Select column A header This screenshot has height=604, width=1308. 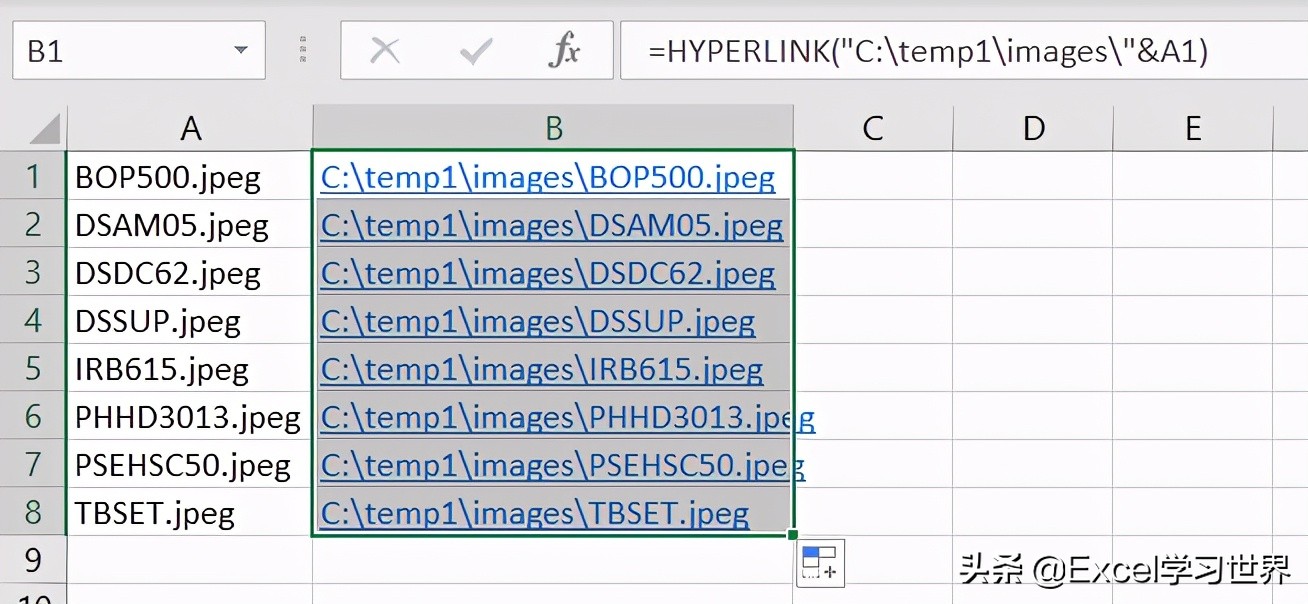(190, 128)
